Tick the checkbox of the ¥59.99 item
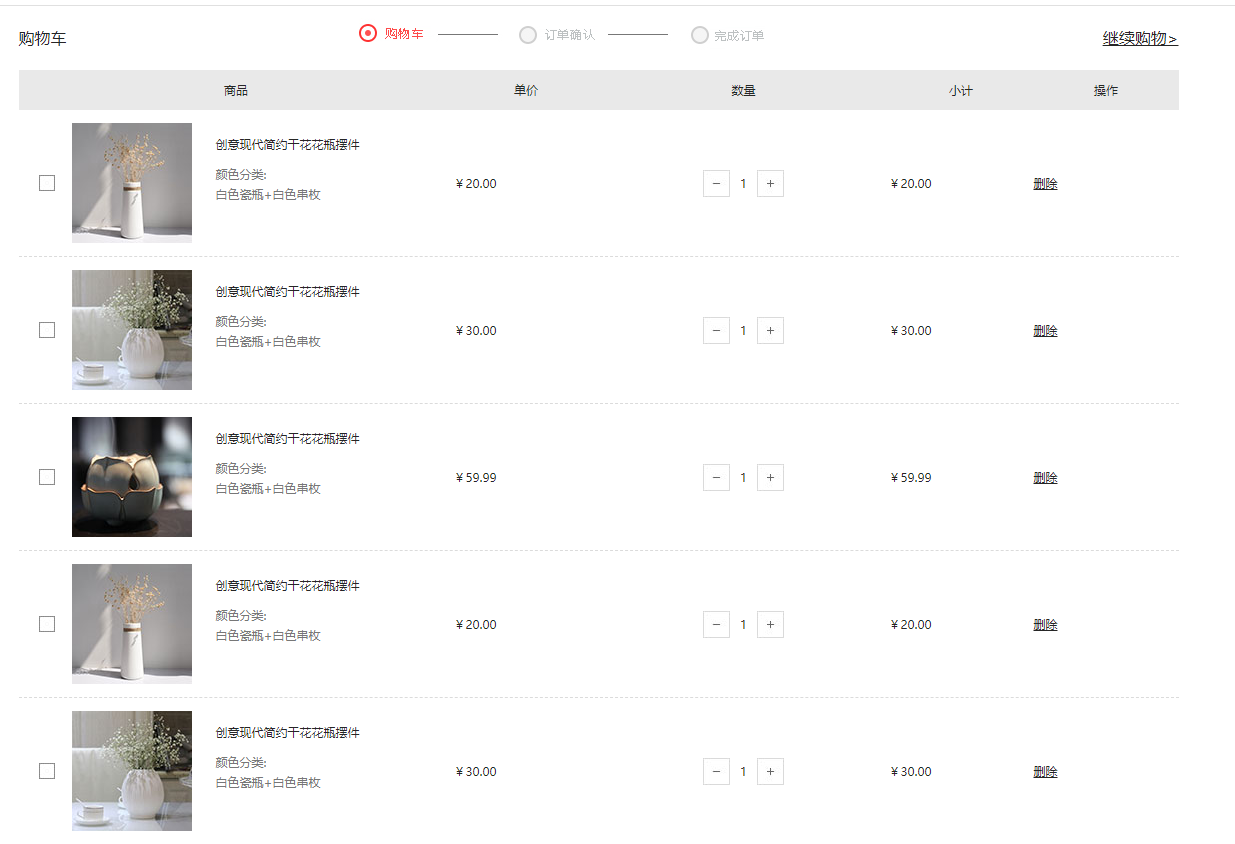The image size is (1235, 844). (47, 477)
